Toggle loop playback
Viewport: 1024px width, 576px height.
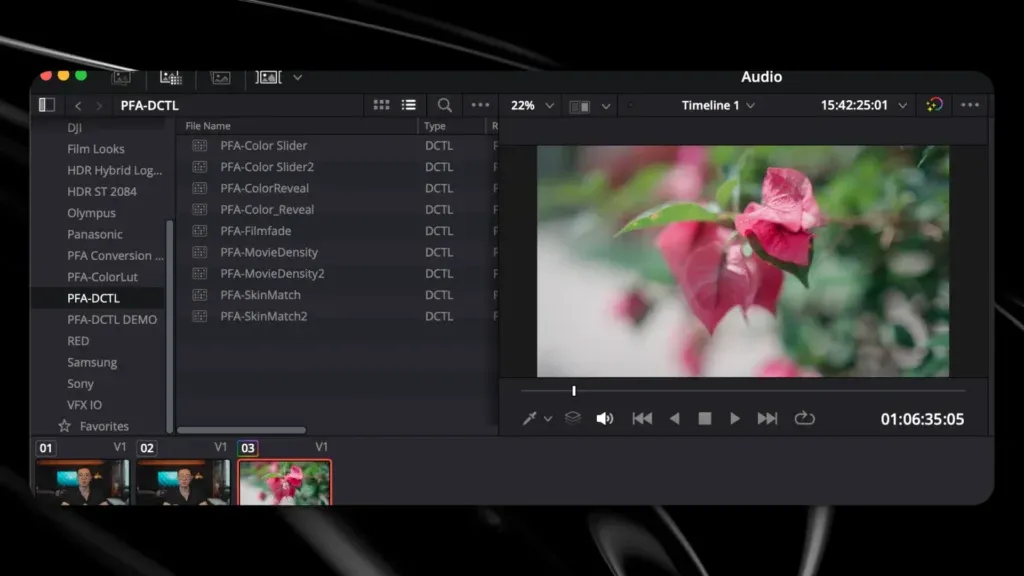[805, 419]
